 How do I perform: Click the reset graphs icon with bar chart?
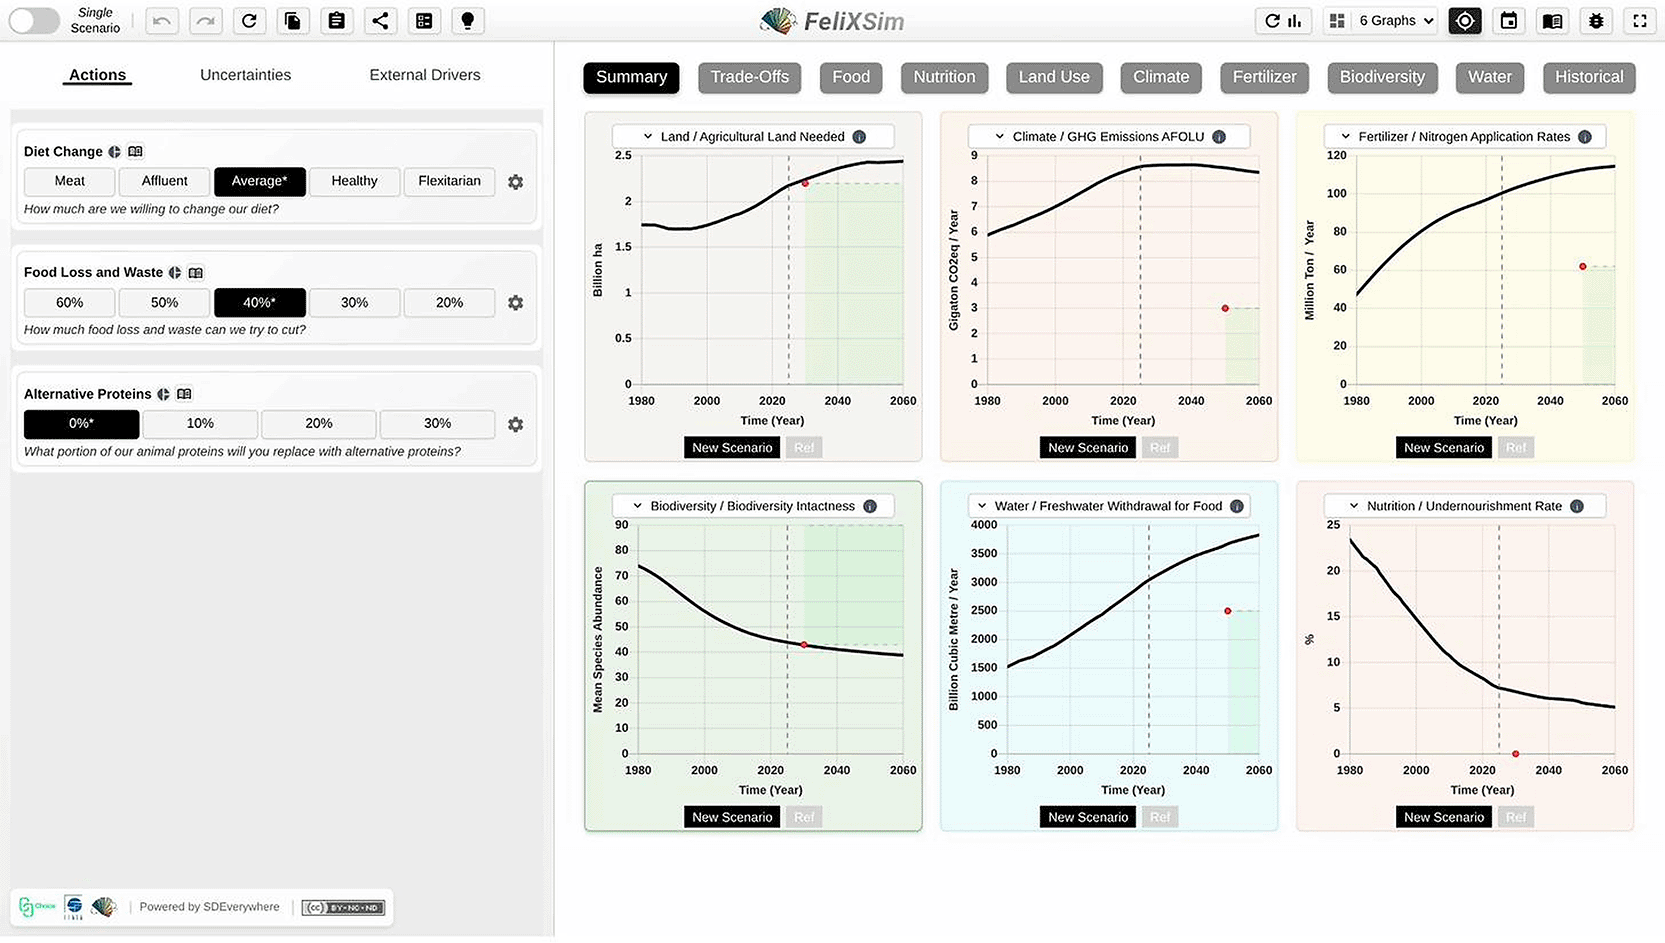coord(1283,21)
